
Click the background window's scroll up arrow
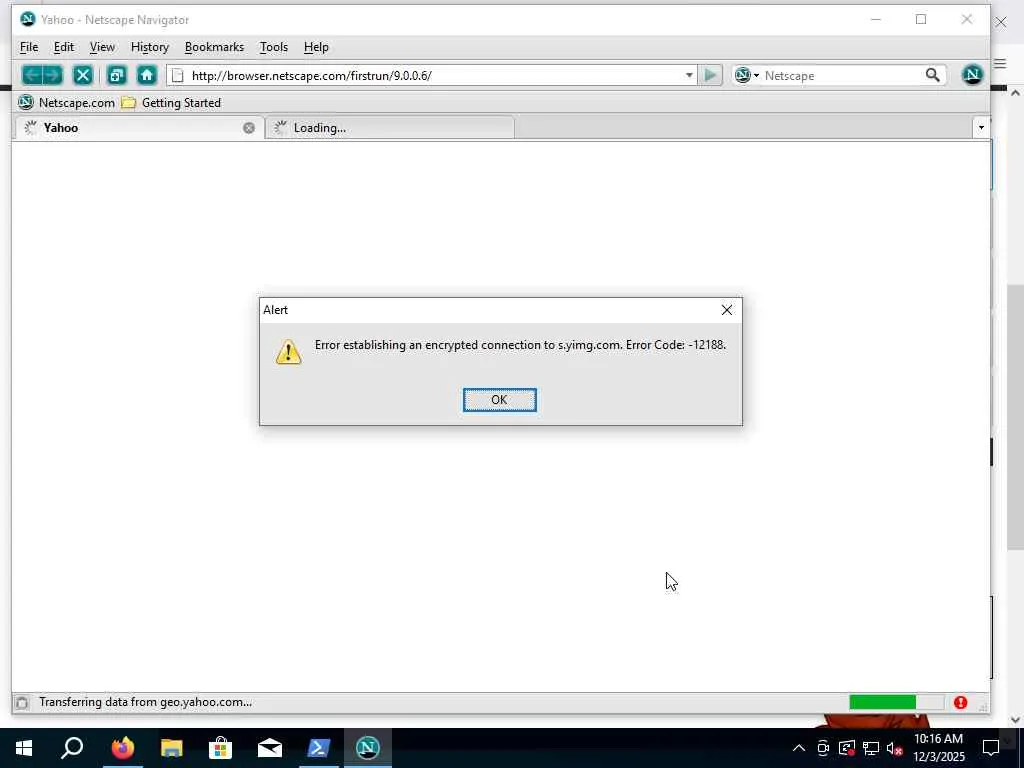tap(1015, 93)
